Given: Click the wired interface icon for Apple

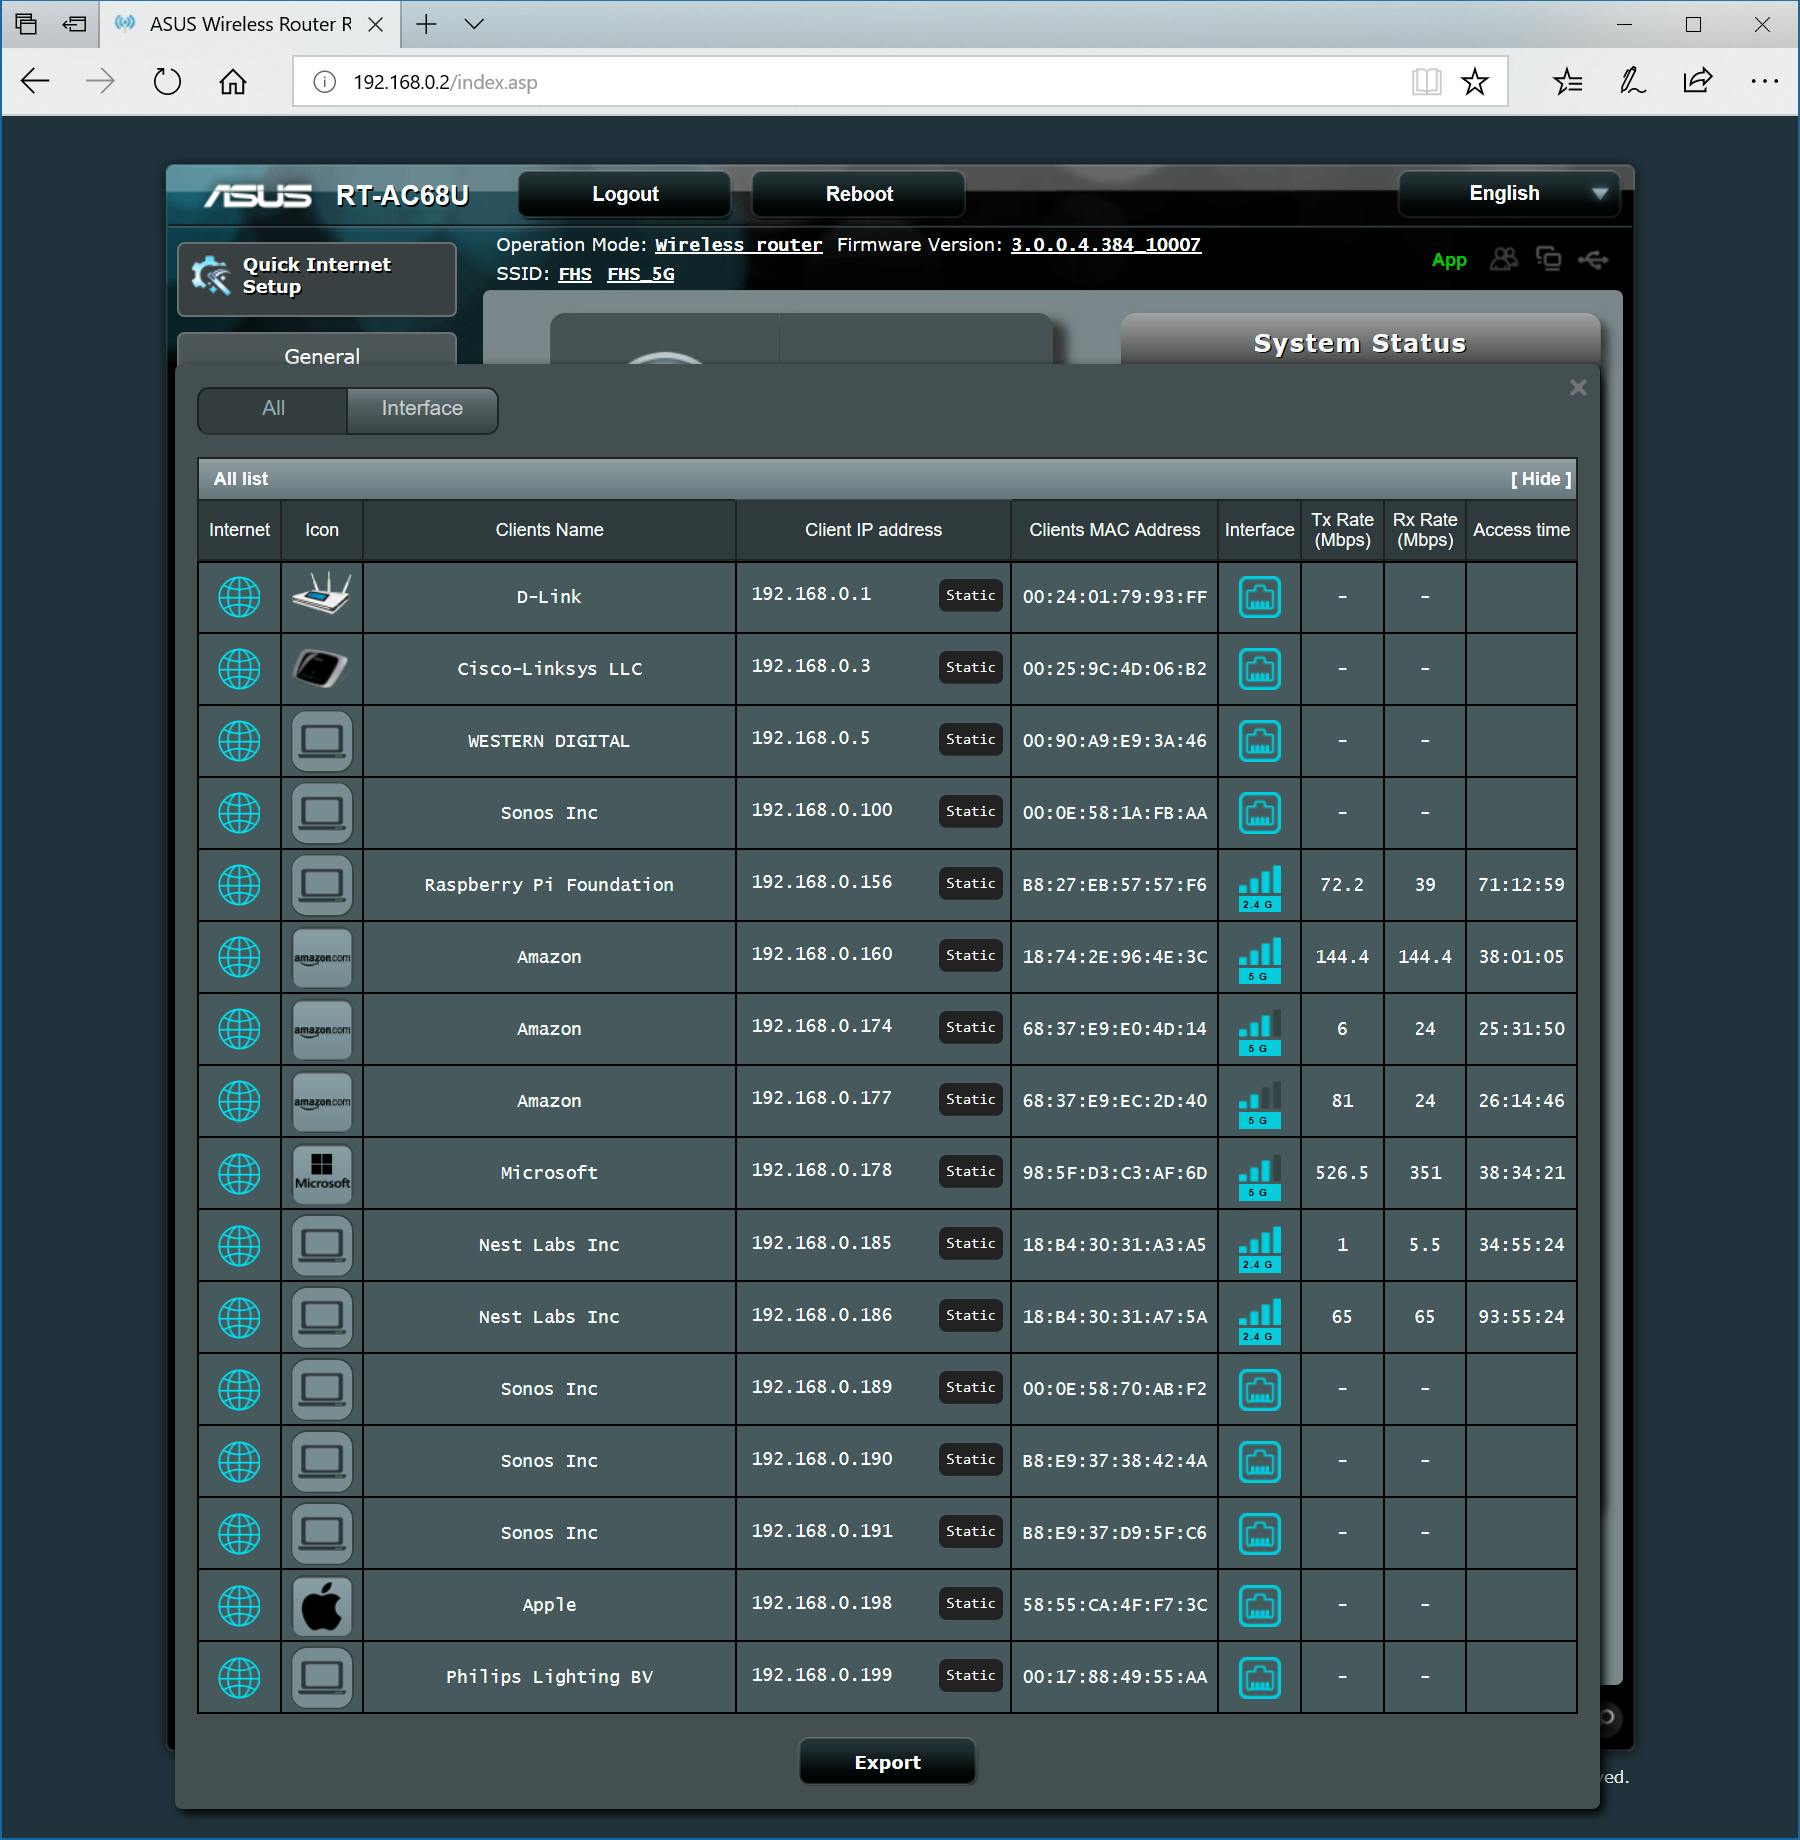Looking at the screenshot, I should click(x=1259, y=1605).
